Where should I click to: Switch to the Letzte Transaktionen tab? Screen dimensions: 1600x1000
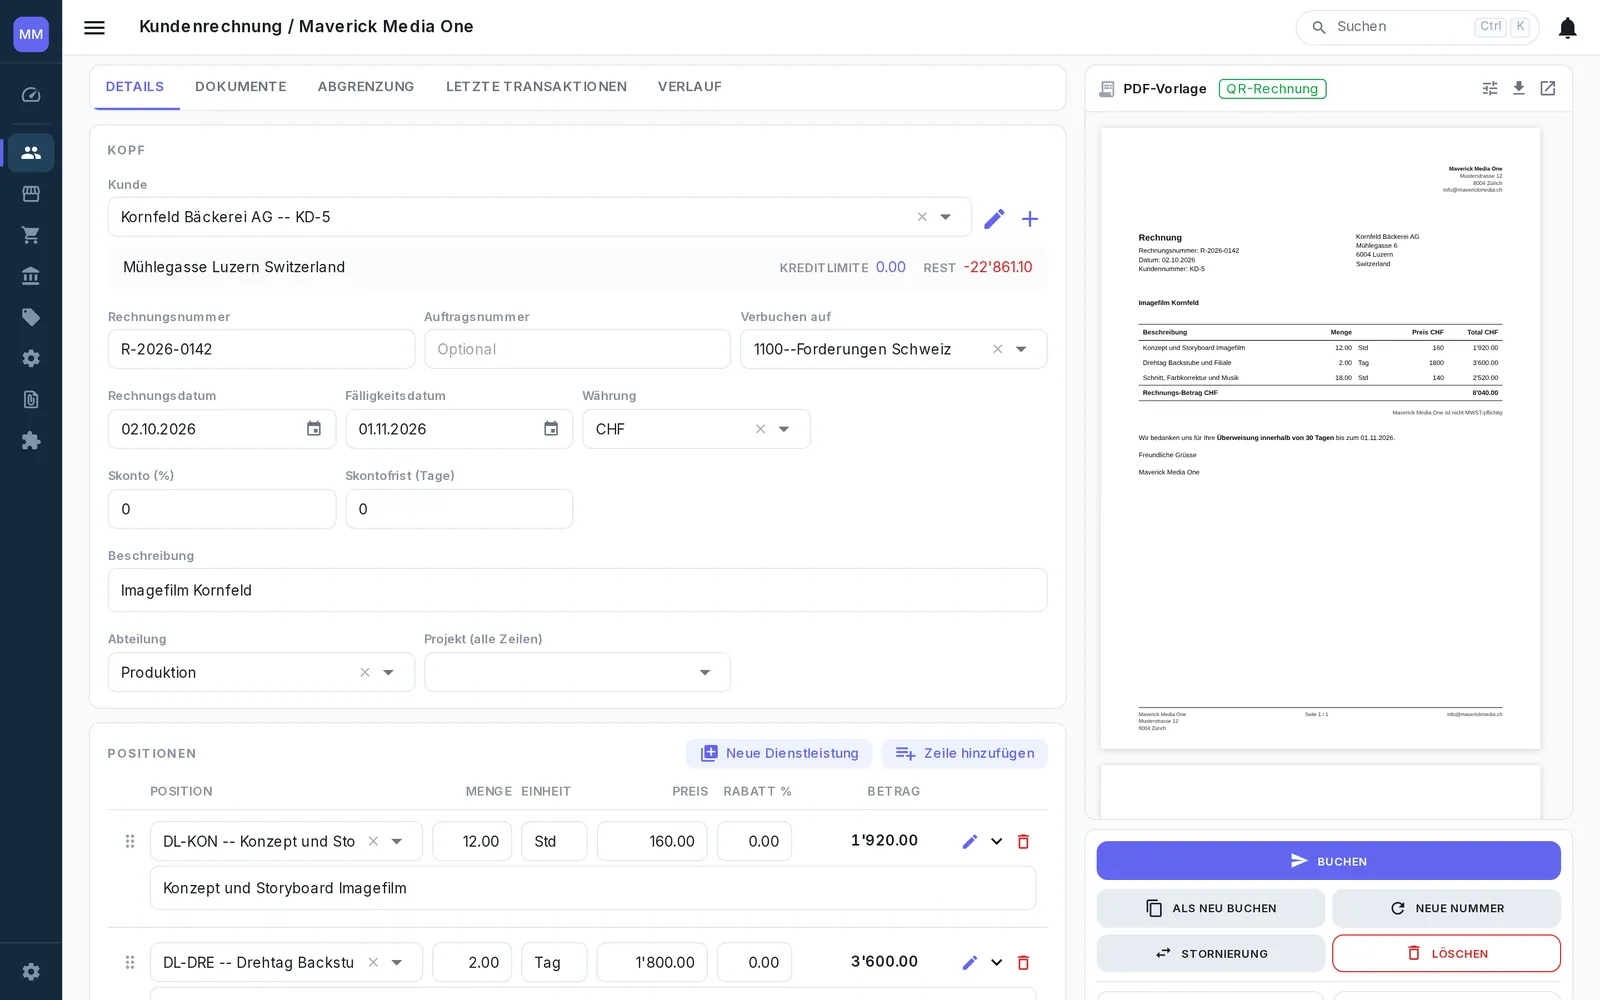(536, 87)
